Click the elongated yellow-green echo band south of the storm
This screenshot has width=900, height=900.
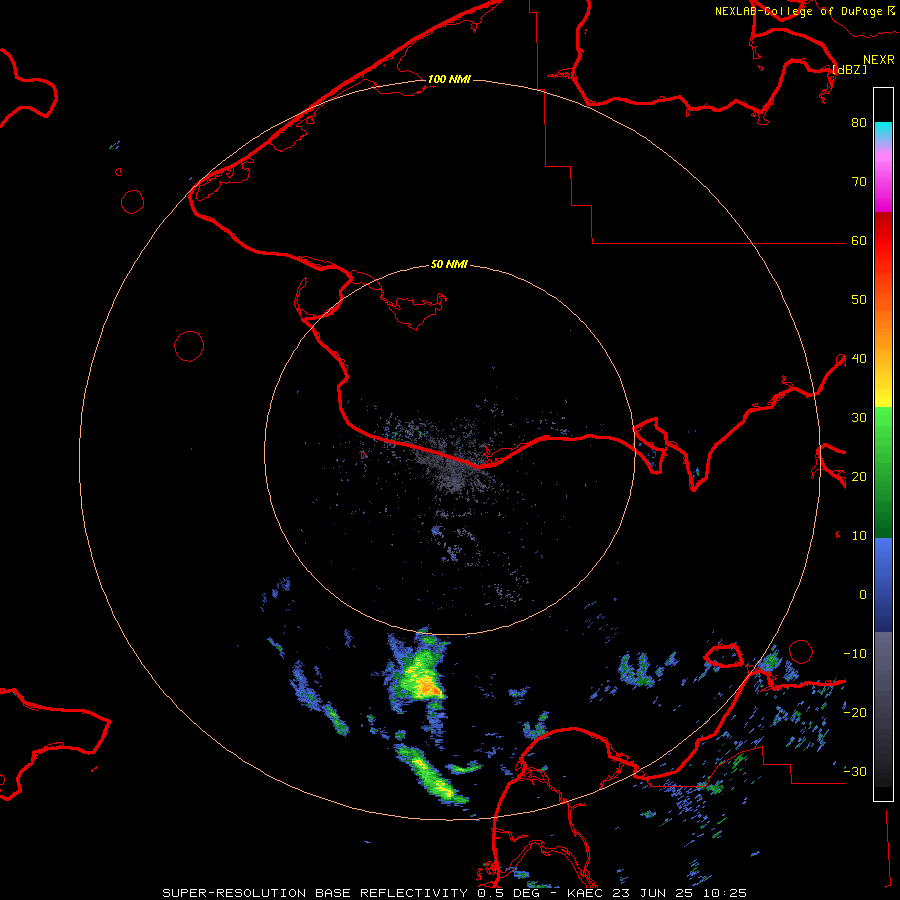pyautogui.click(x=433, y=774)
